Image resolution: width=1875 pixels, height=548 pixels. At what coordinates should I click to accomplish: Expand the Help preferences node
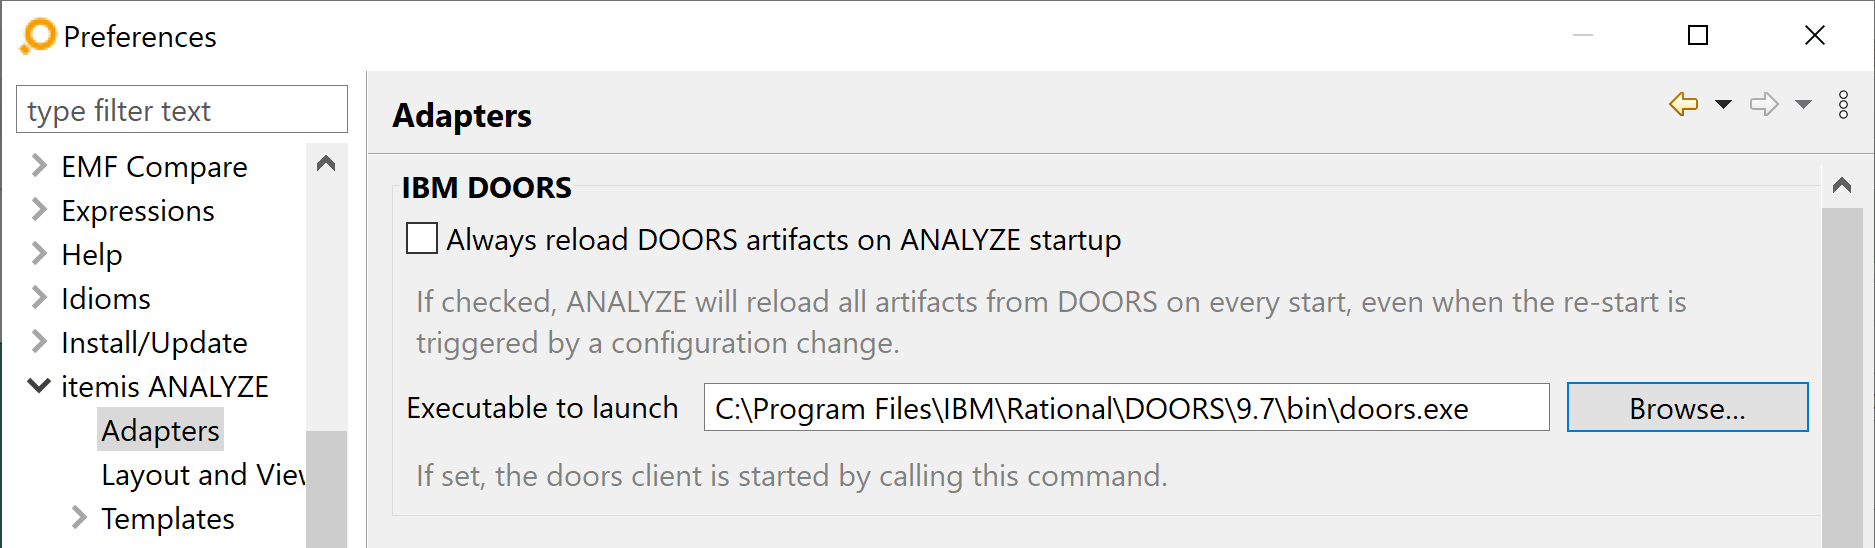coord(39,253)
